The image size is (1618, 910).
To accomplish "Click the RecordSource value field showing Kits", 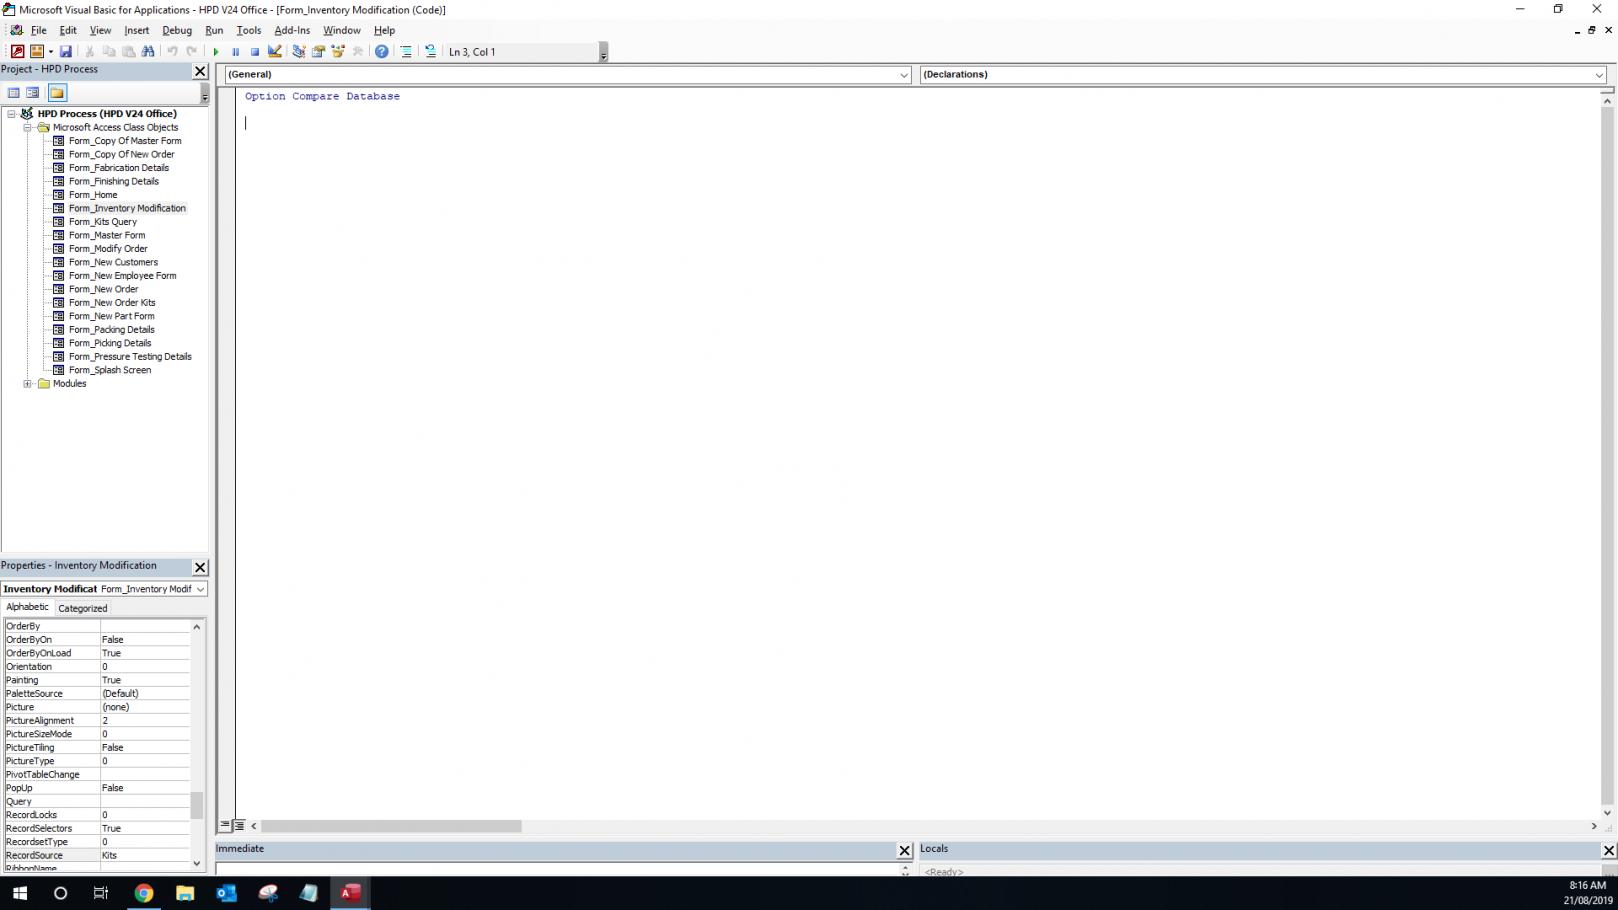I will click(x=145, y=856).
